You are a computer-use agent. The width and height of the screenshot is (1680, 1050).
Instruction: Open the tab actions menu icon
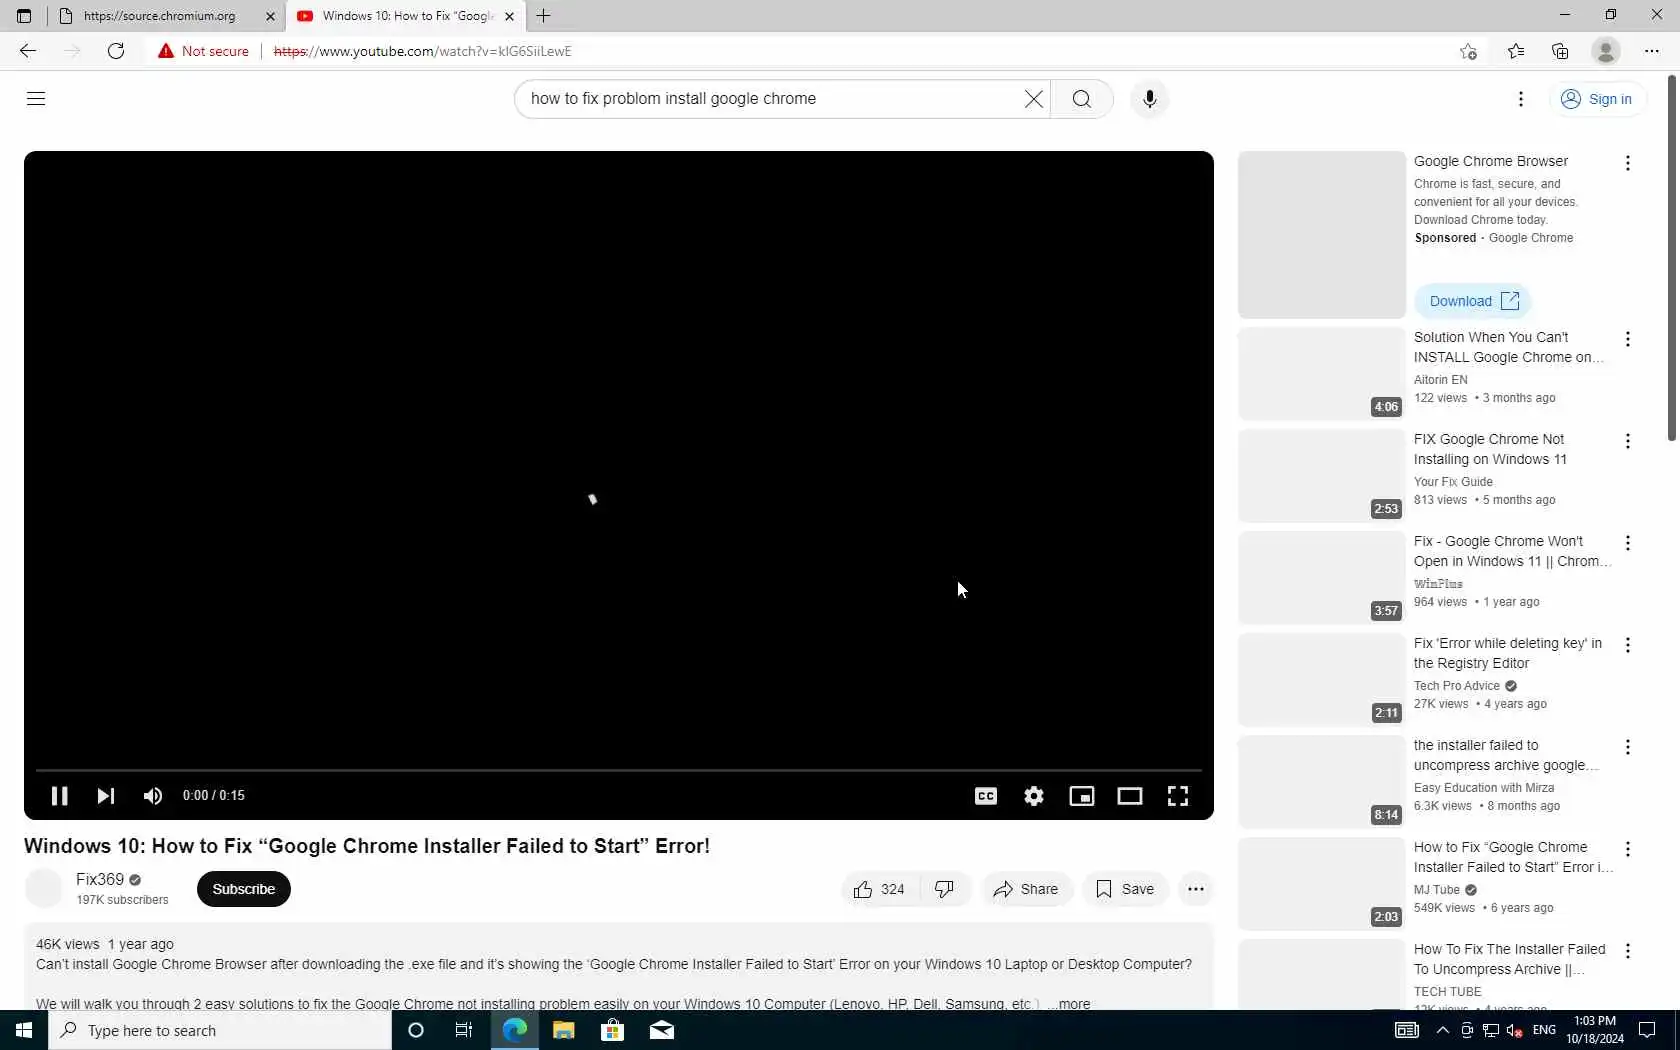(24, 16)
